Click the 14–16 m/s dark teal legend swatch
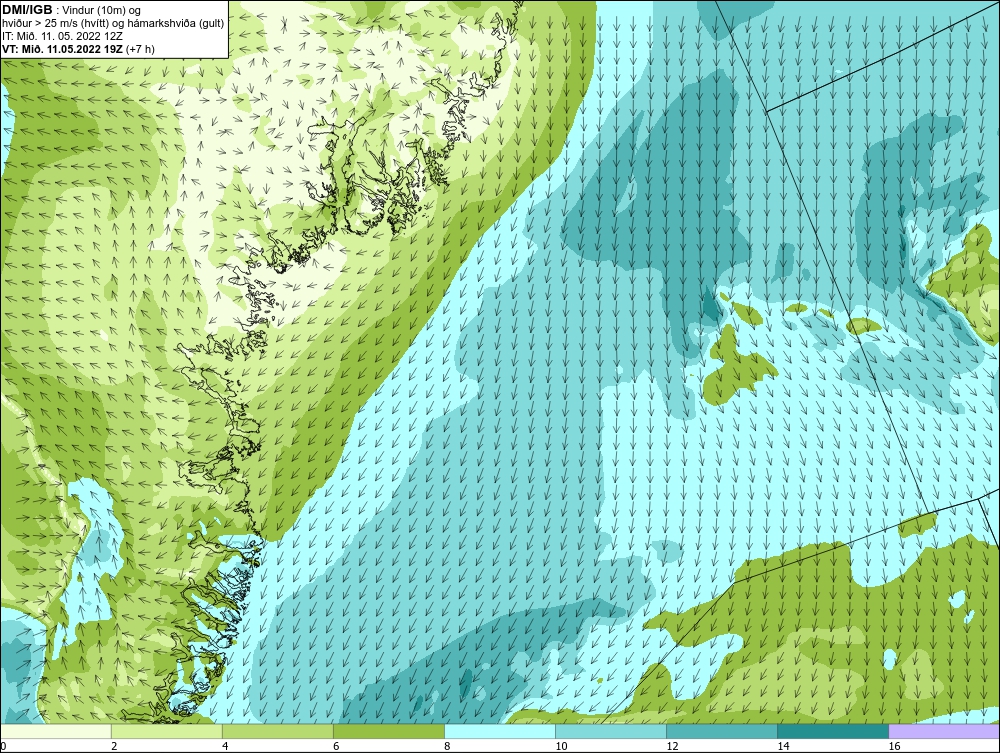1000x753 pixels. click(832, 731)
